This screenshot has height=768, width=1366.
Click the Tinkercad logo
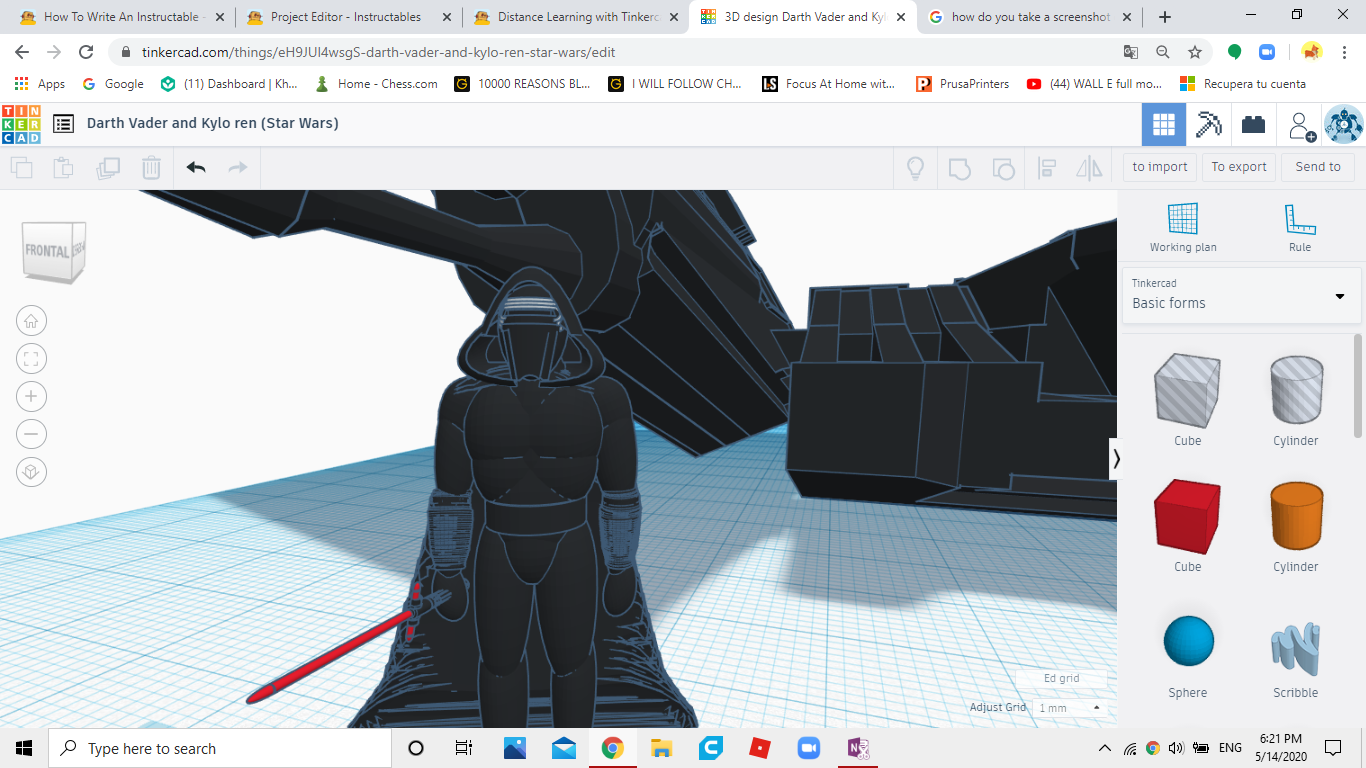pyautogui.click(x=21, y=124)
